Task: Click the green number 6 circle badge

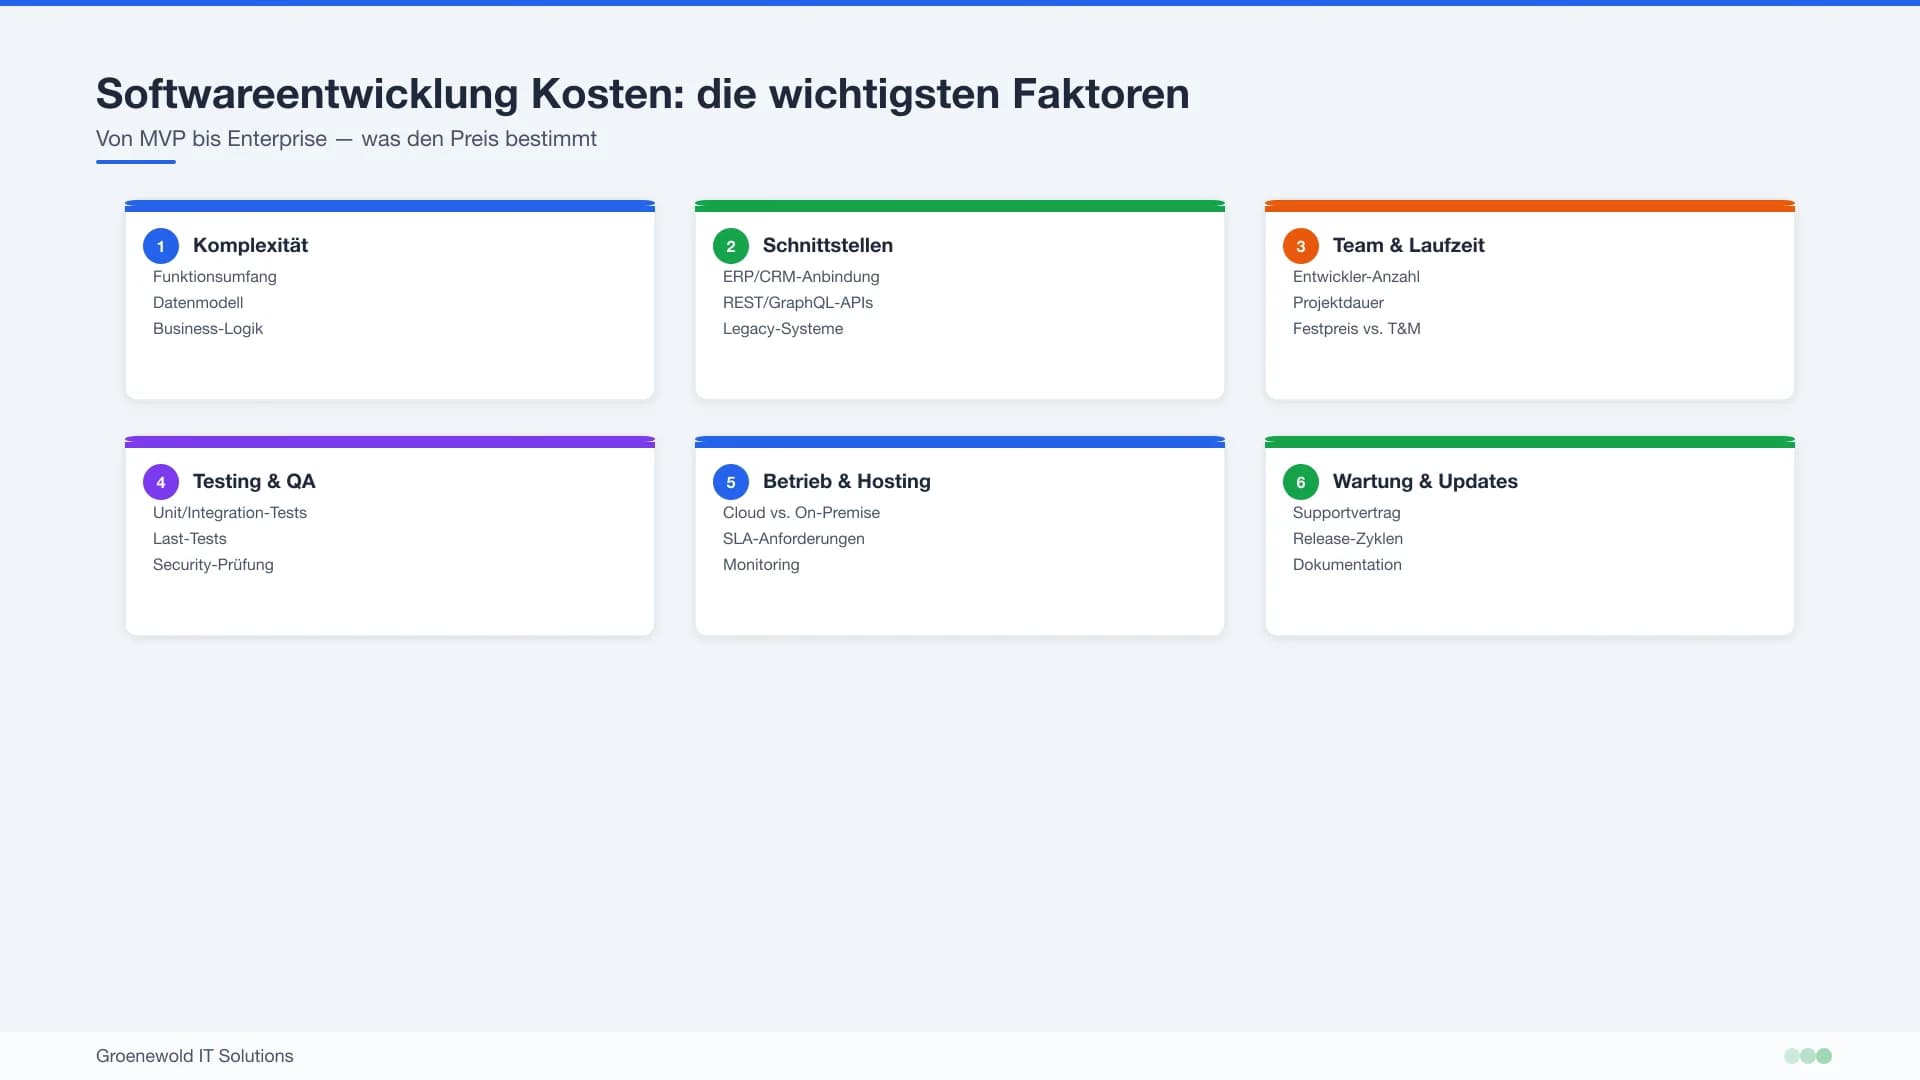Action: click(x=1301, y=482)
